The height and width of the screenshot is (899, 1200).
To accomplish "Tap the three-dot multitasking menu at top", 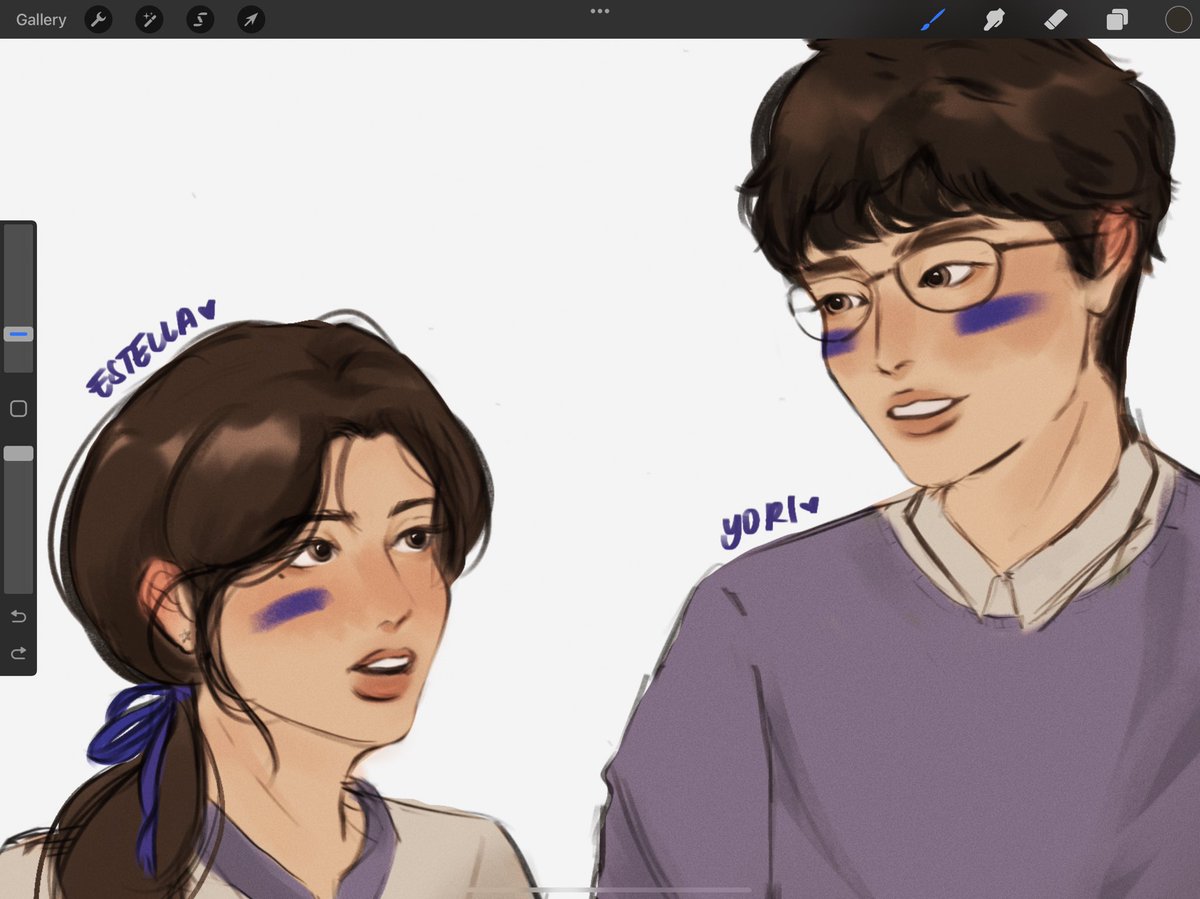I will pos(600,11).
